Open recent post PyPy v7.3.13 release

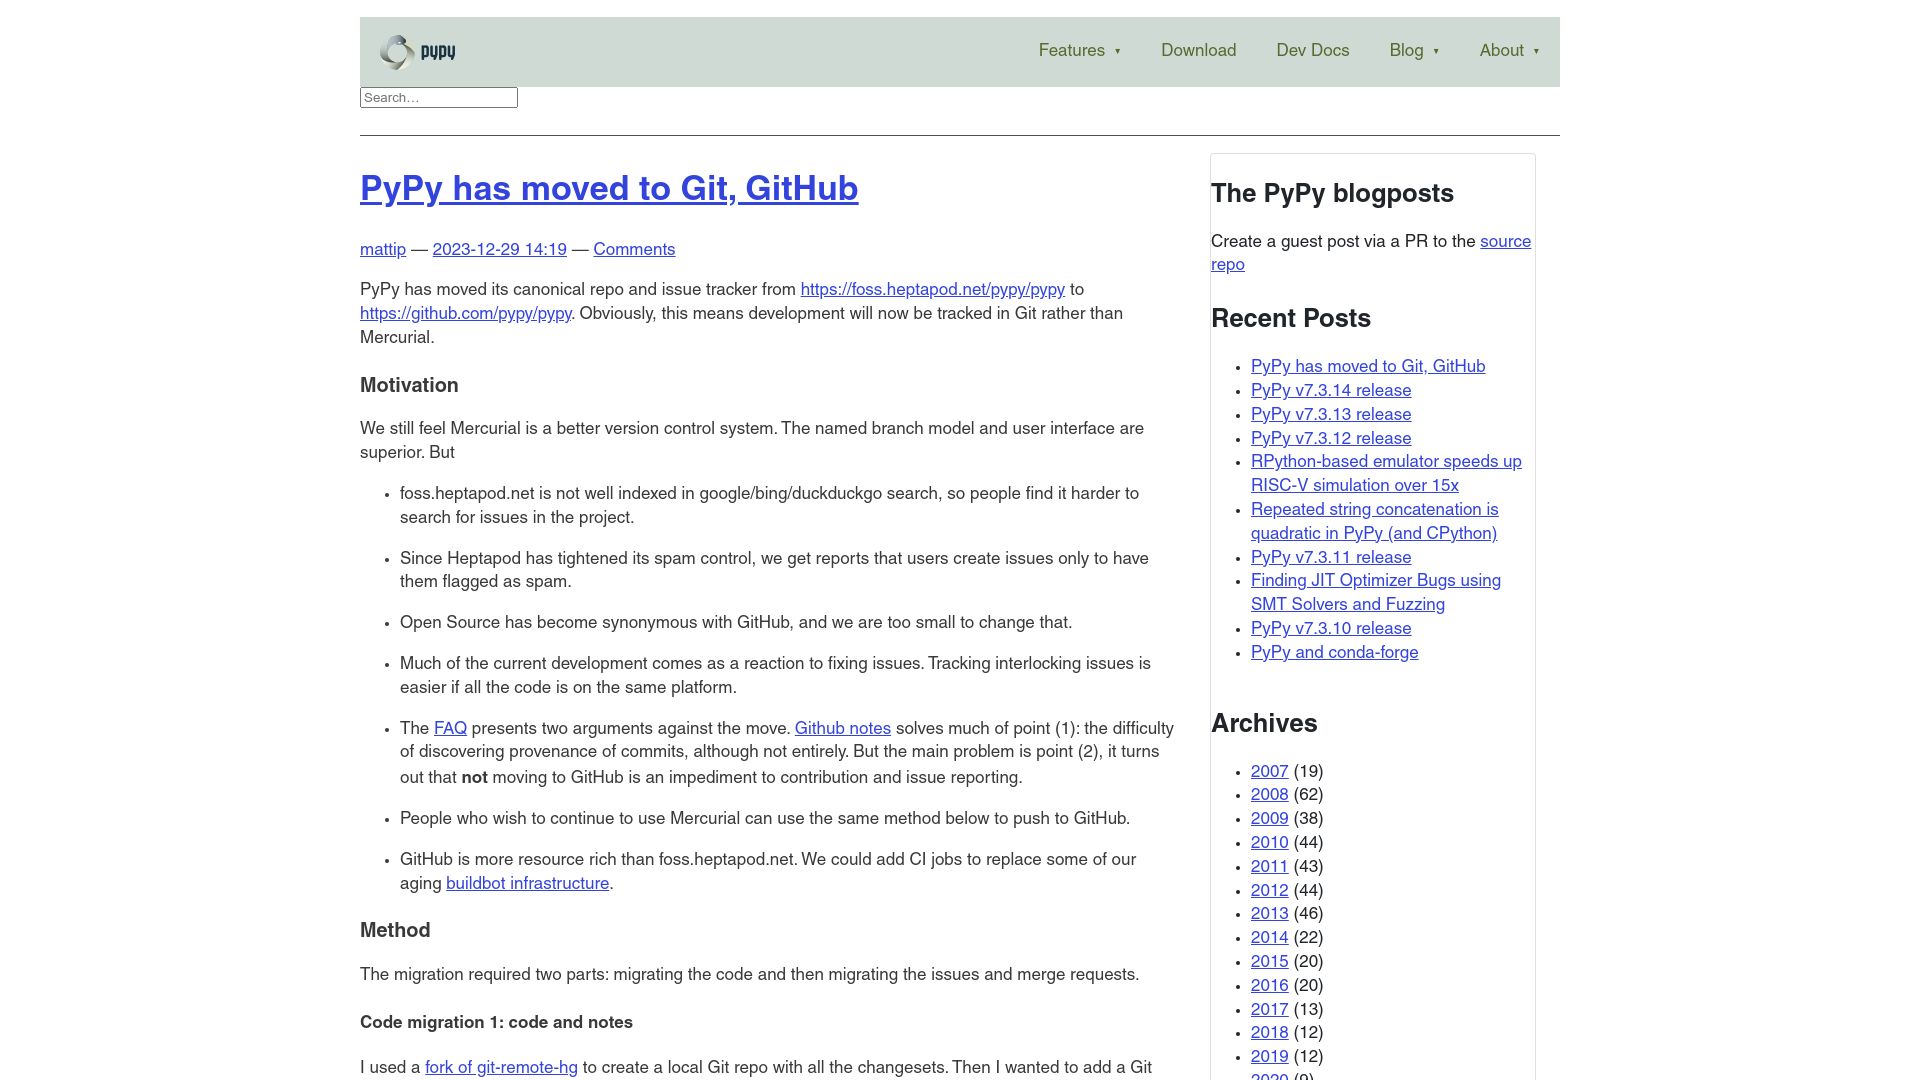pos(1331,415)
